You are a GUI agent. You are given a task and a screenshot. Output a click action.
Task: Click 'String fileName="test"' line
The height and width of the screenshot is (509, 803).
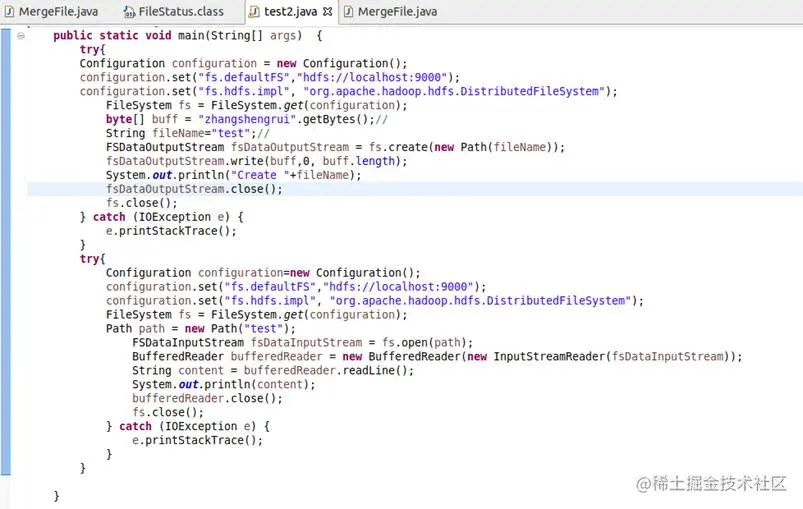[x=187, y=133]
